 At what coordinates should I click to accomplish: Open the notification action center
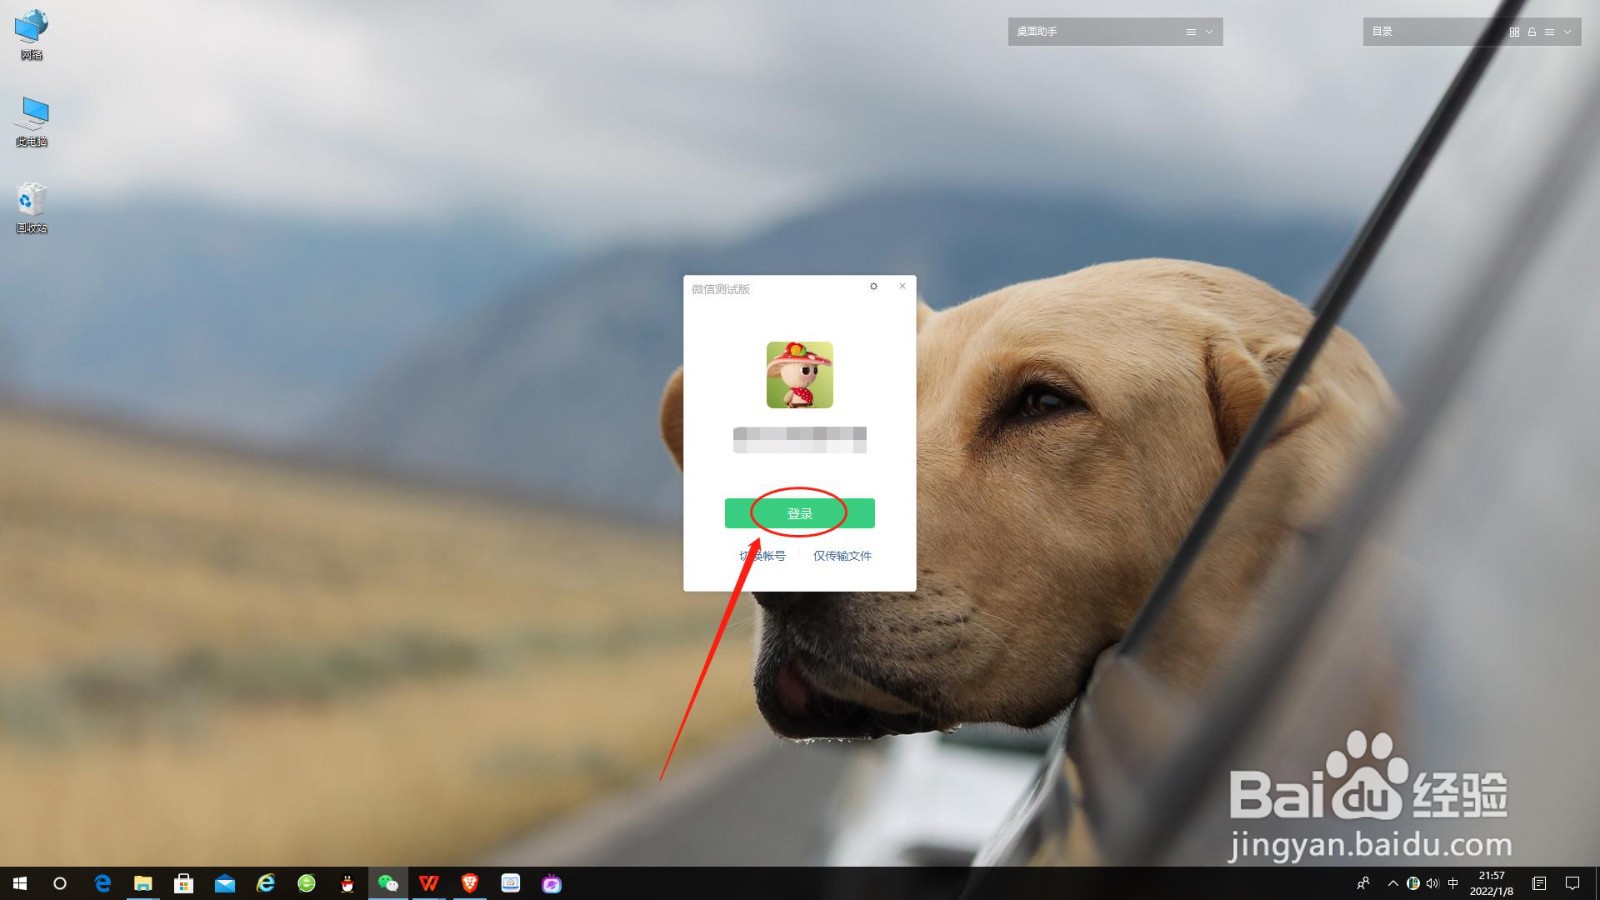point(1573,883)
